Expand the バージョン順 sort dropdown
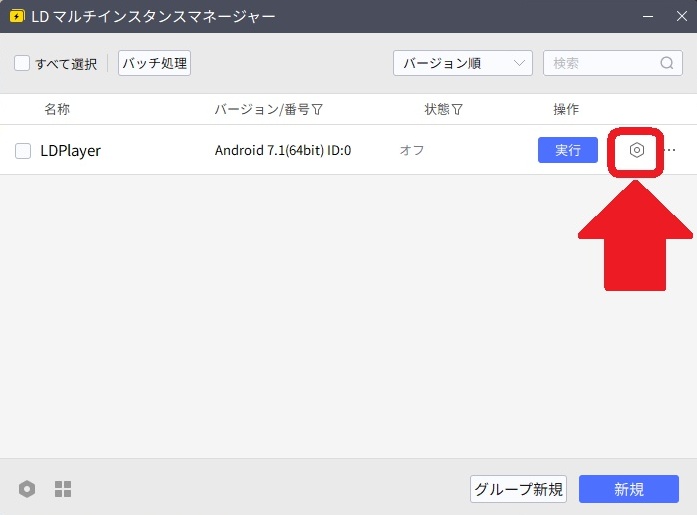 pyautogui.click(x=462, y=63)
